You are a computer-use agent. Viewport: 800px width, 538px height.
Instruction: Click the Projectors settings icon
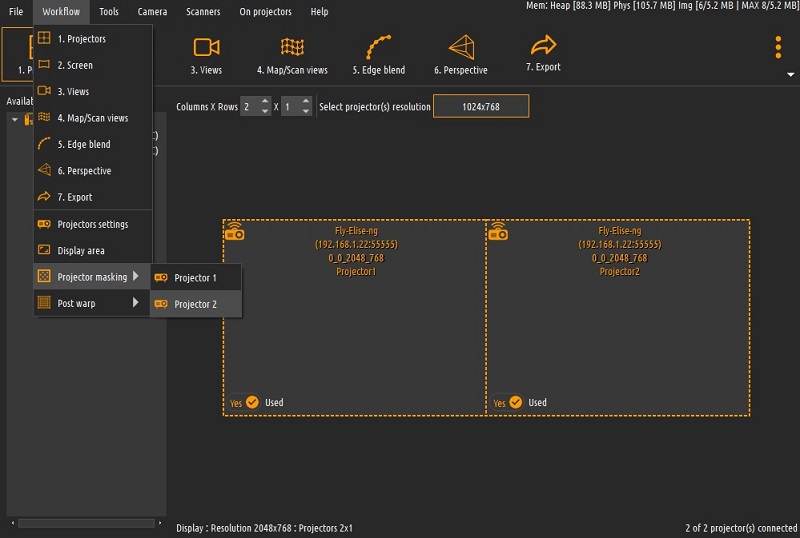[44, 224]
